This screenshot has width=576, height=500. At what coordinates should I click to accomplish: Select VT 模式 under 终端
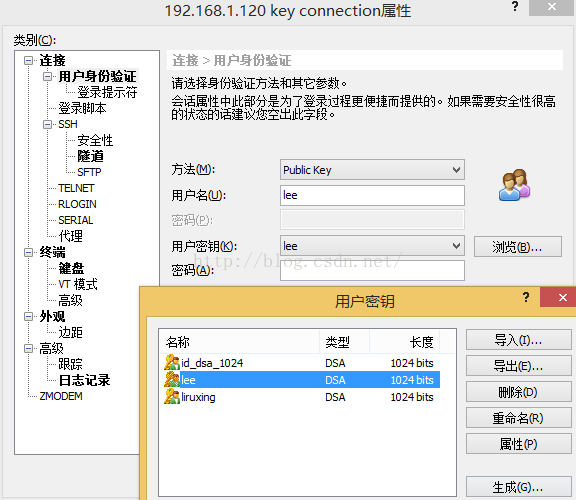click(78, 284)
